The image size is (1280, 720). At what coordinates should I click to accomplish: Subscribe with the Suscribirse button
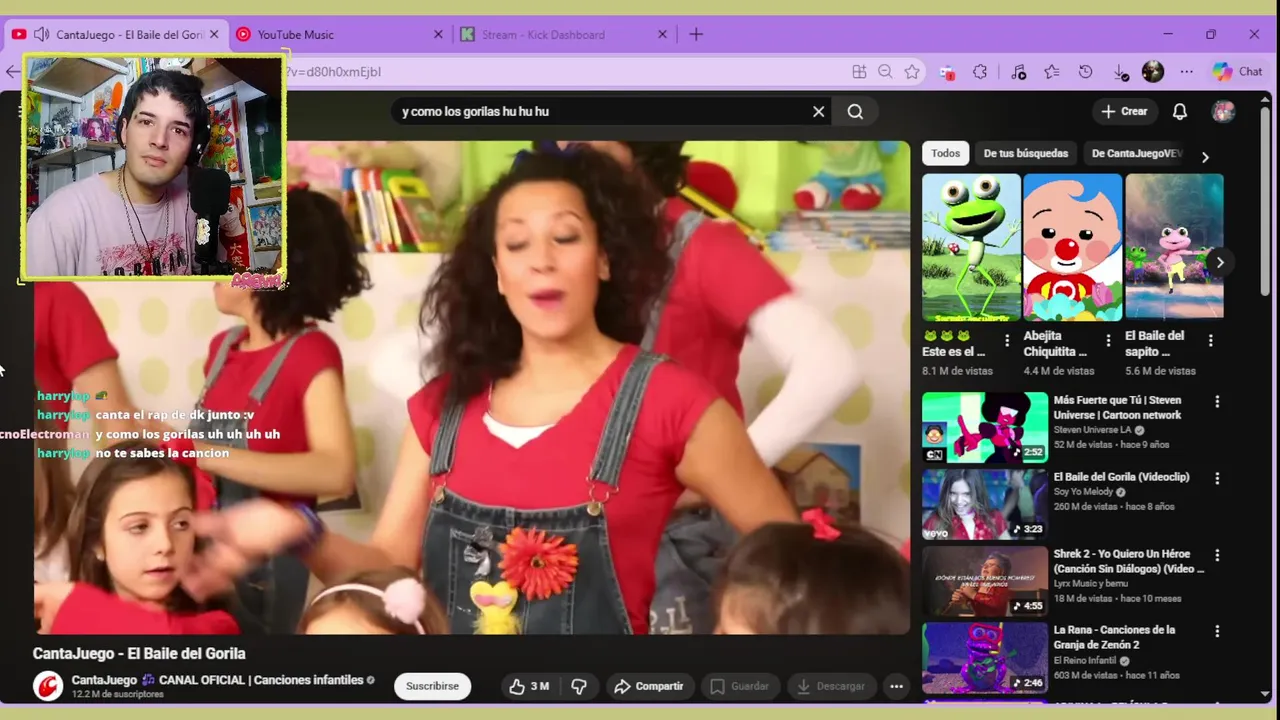[x=433, y=686]
